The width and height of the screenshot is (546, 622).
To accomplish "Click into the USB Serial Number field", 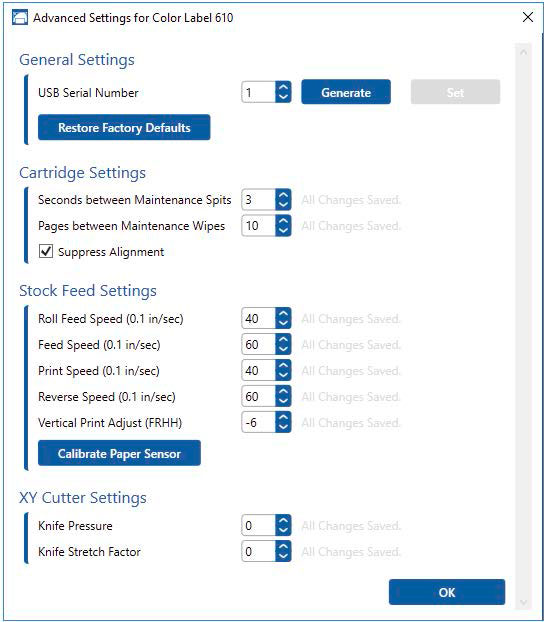I will coord(258,92).
